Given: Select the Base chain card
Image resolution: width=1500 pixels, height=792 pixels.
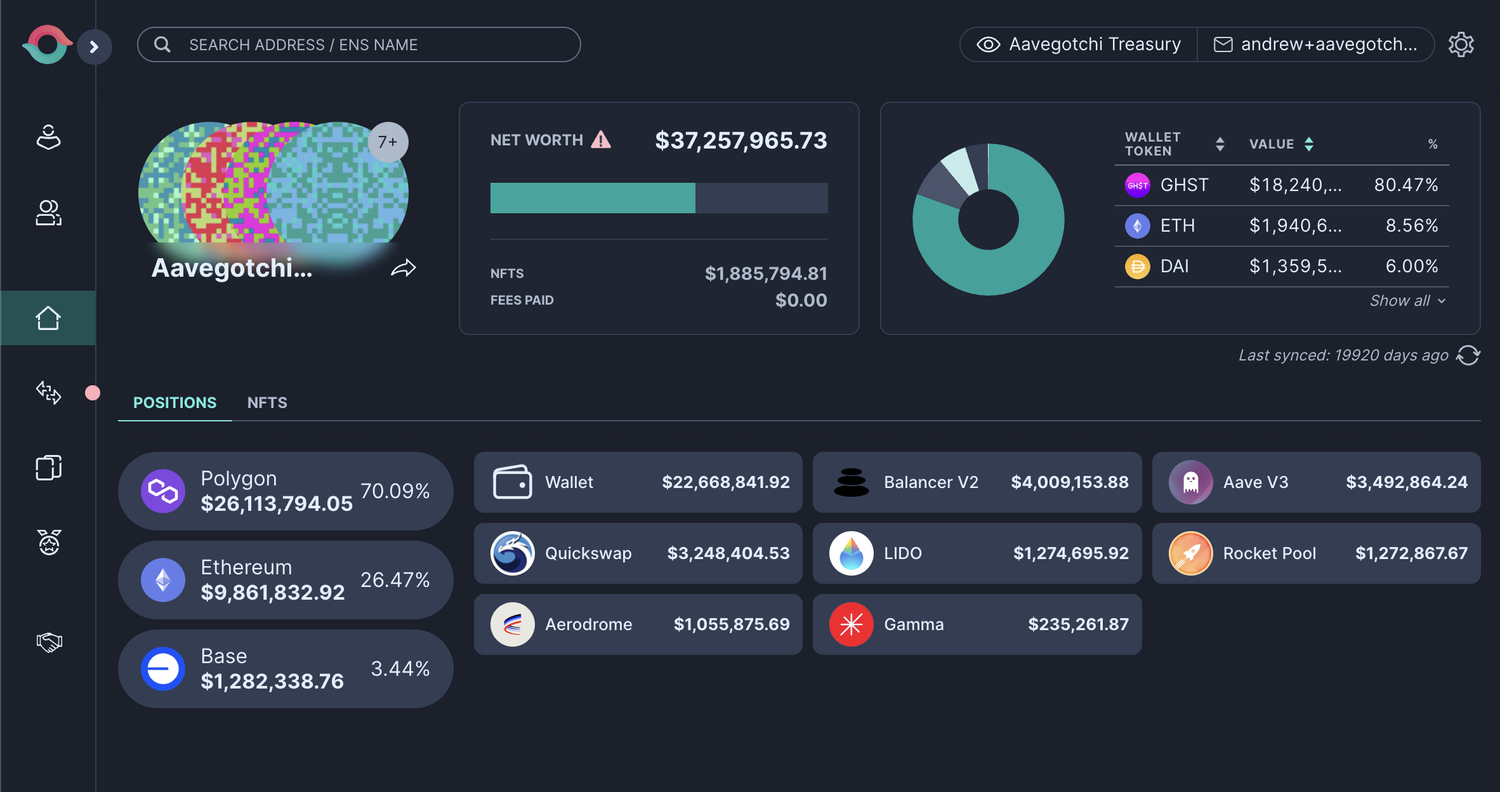Looking at the screenshot, I should click(286, 669).
